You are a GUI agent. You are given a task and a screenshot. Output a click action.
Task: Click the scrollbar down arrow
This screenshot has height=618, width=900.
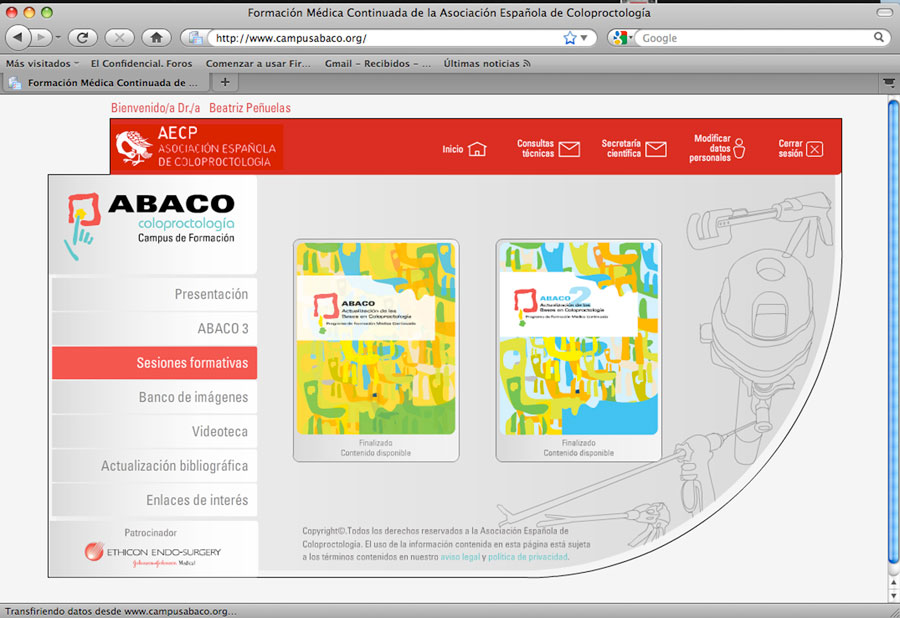point(893,596)
